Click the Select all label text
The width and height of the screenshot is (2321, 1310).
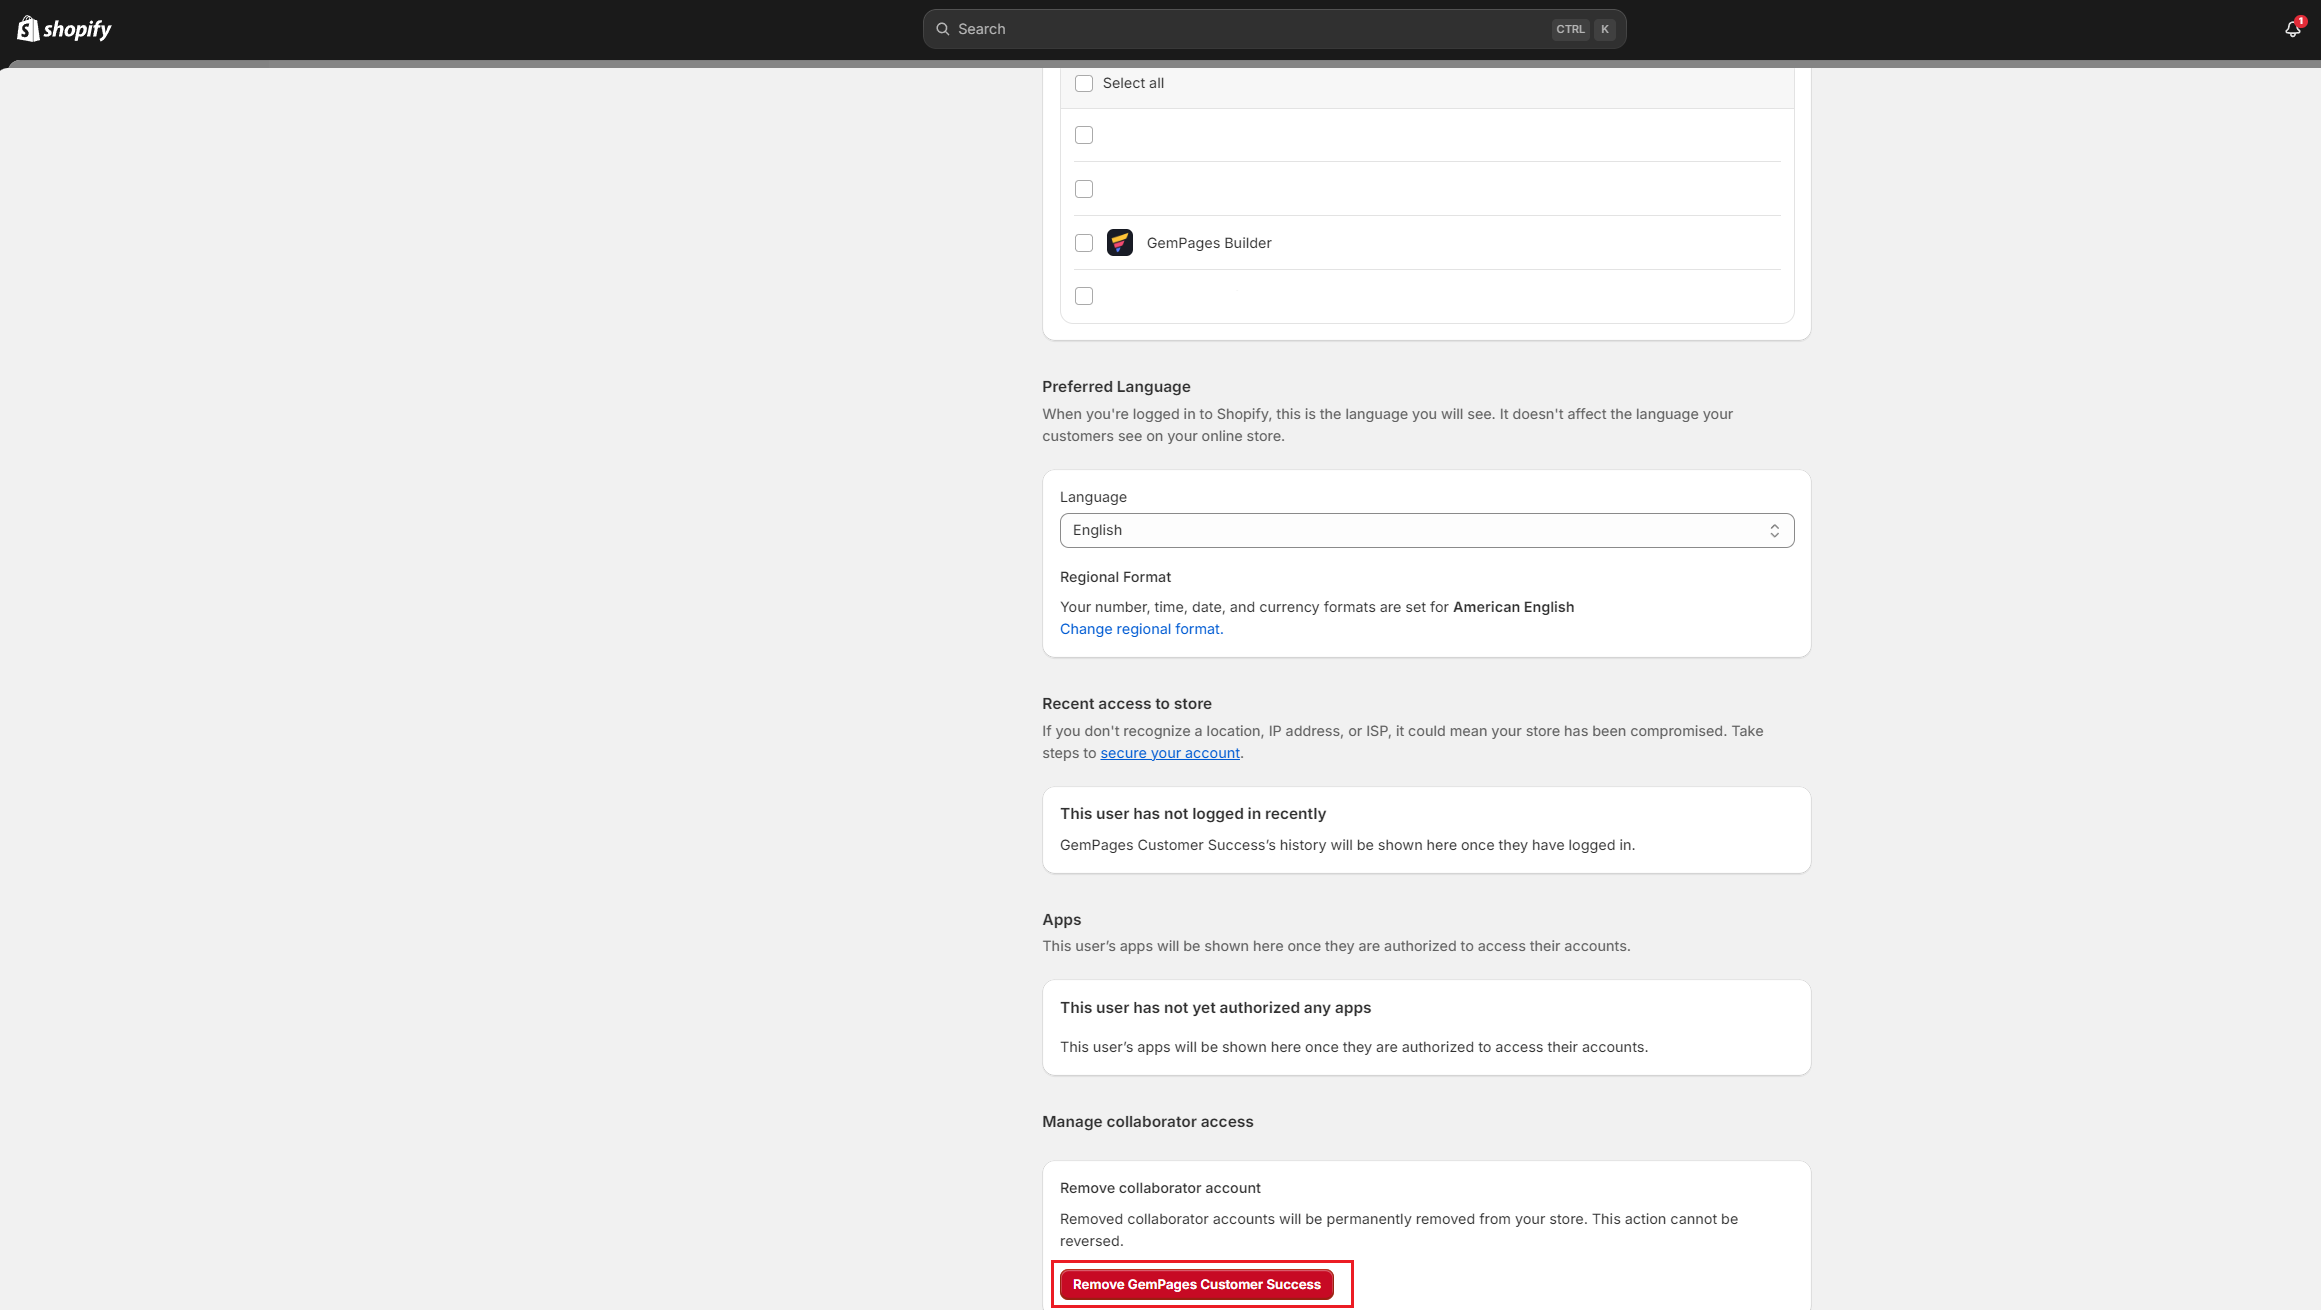coord(1132,83)
